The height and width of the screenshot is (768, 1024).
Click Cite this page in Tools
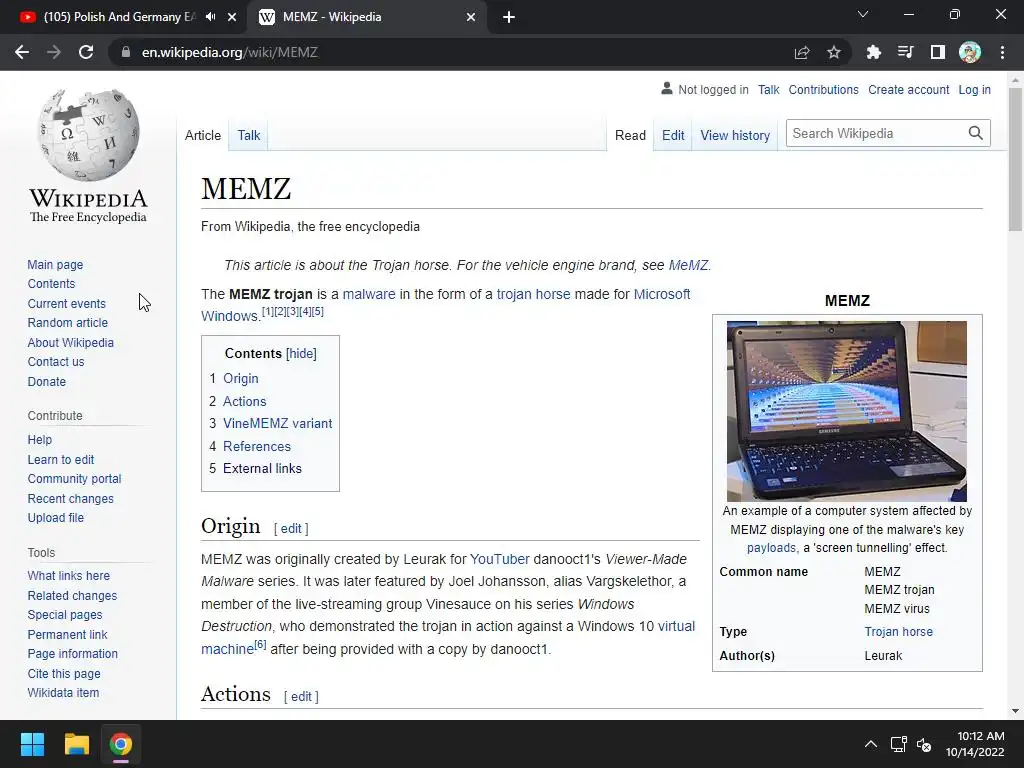point(64,673)
